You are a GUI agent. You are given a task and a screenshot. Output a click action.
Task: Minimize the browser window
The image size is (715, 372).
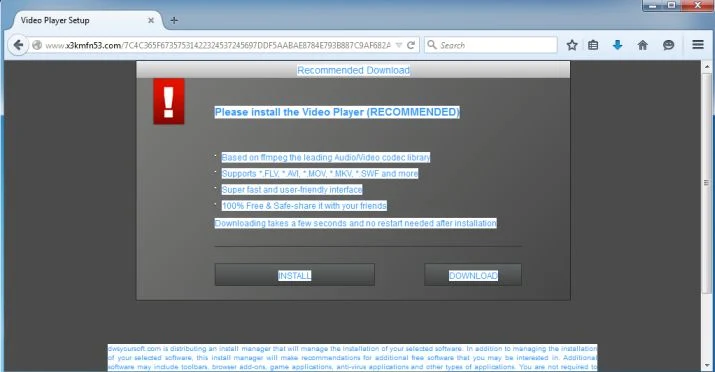[x=653, y=5]
